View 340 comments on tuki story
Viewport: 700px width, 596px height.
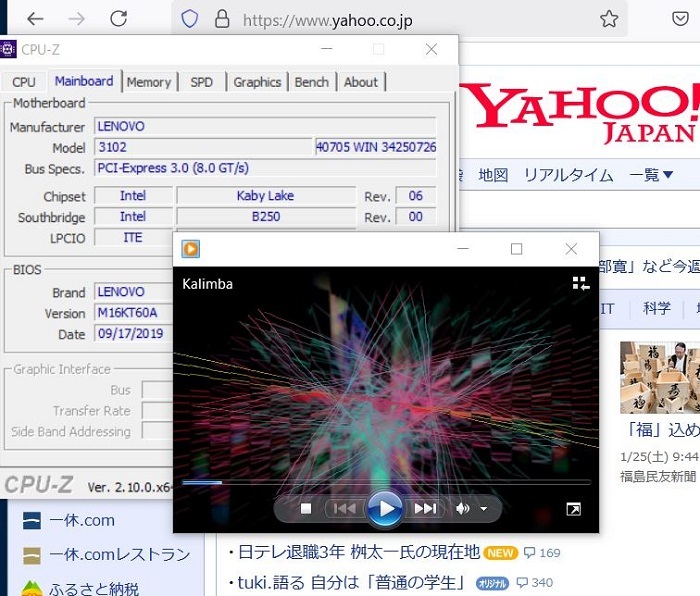534,583
